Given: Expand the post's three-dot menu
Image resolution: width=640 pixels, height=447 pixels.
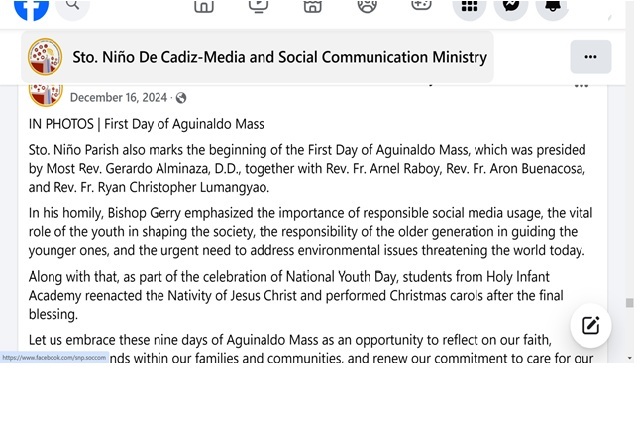Looking at the screenshot, I should pyautogui.click(x=581, y=85).
